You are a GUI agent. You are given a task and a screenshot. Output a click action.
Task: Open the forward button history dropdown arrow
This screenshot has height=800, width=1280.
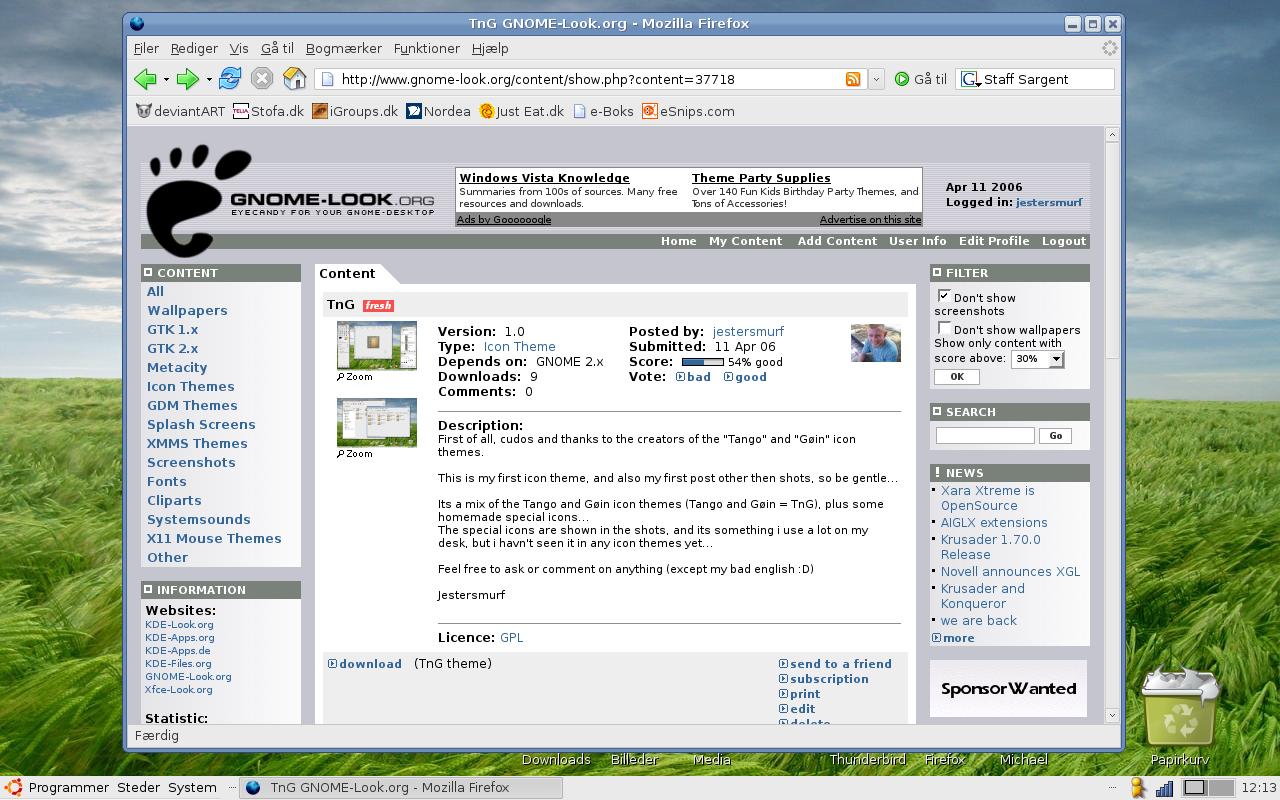[x=209, y=79]
